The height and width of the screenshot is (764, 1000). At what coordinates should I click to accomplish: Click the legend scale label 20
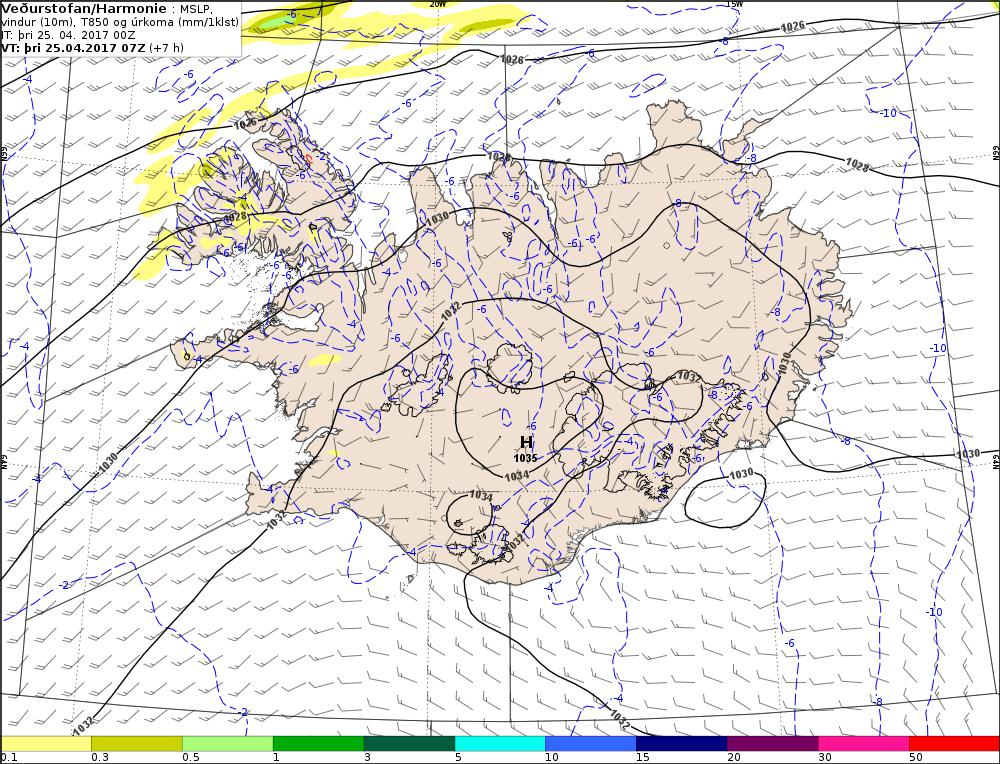734,758
